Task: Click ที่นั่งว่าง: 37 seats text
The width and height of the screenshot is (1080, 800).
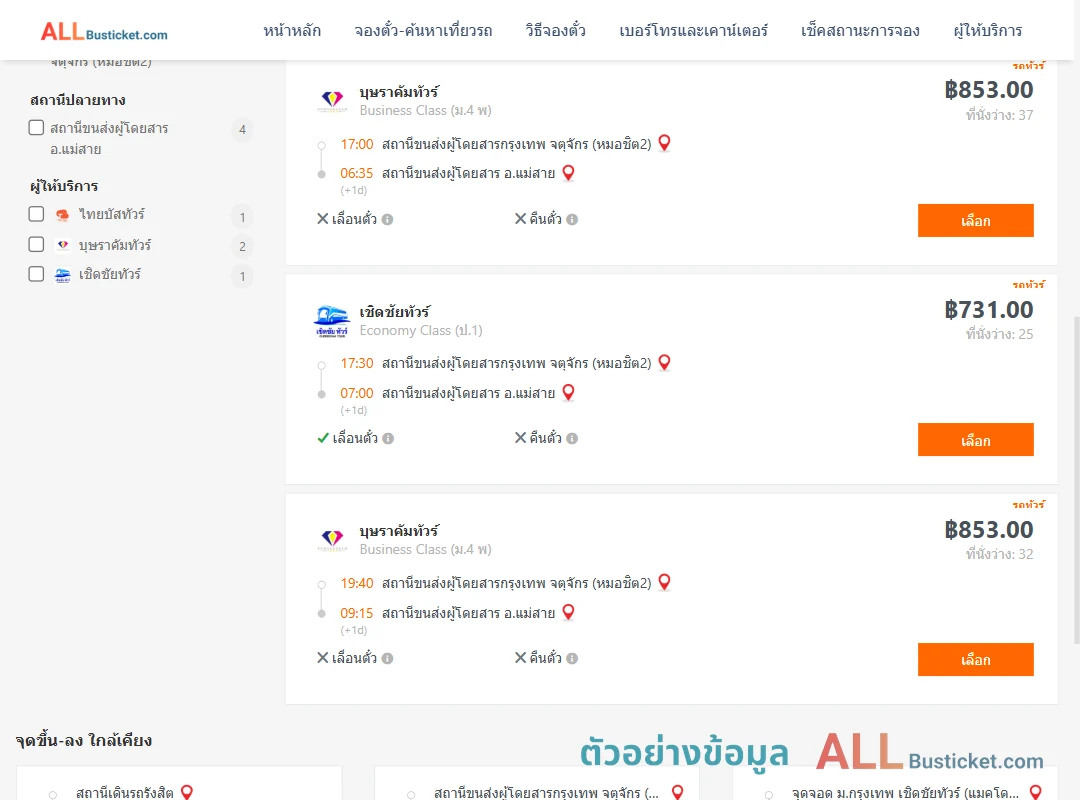Action: pos(999,115)
